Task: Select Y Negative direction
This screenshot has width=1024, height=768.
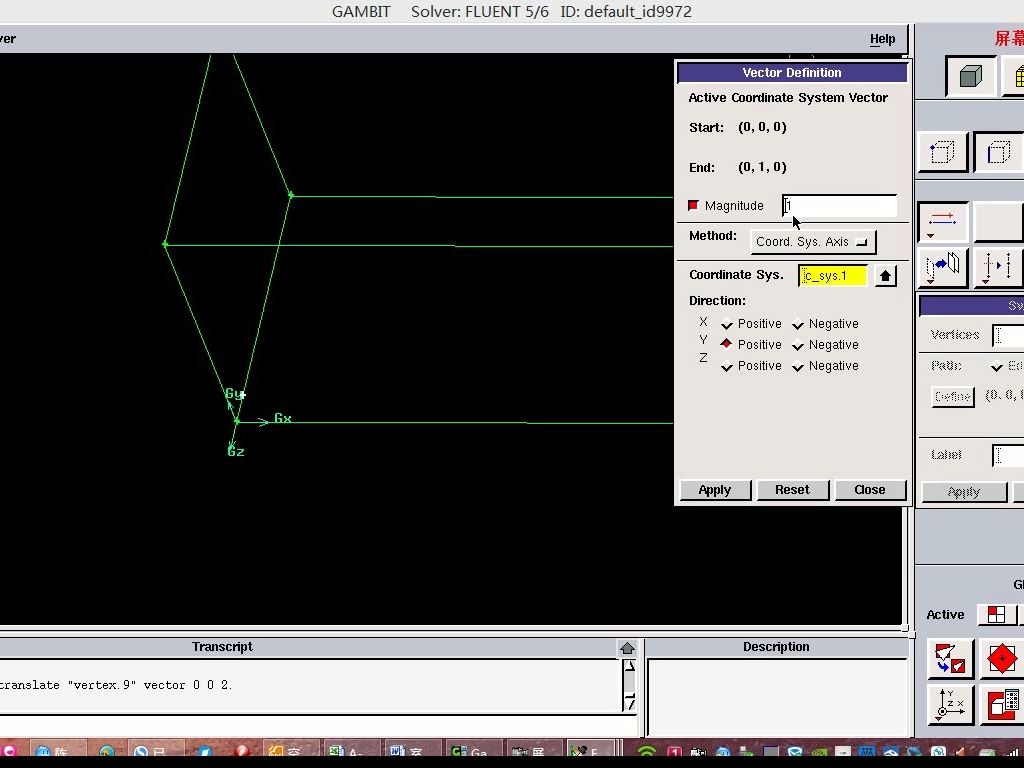Action: click(x=797, y=345)
